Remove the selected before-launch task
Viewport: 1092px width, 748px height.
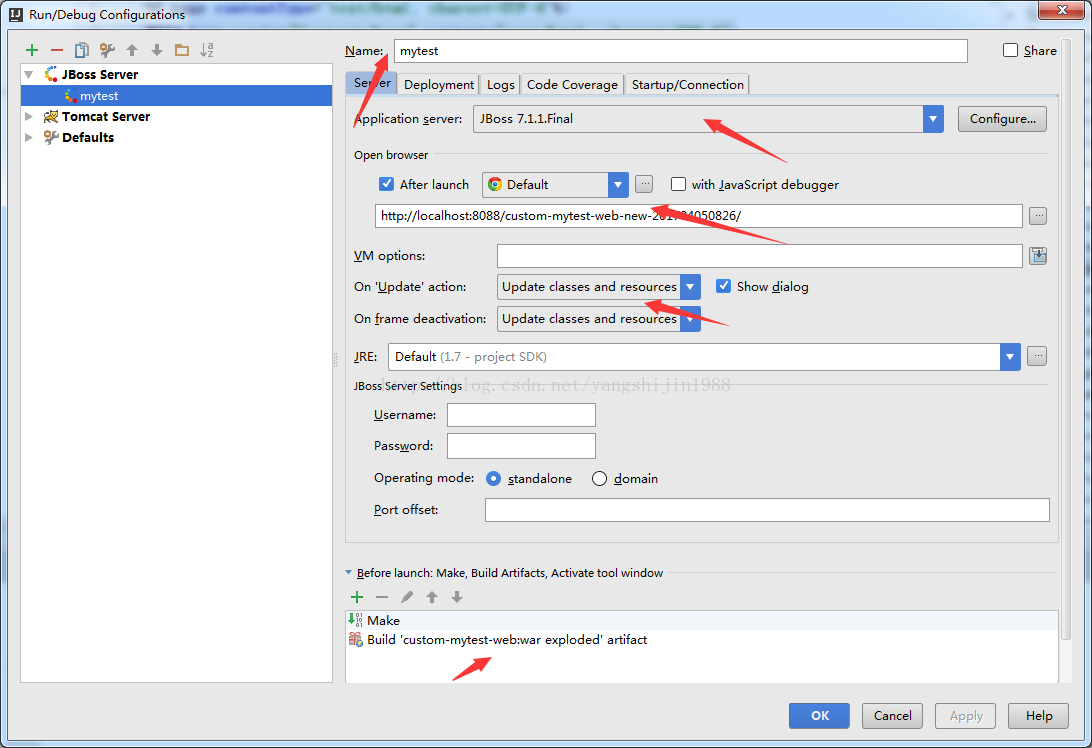tap(382, 597)
